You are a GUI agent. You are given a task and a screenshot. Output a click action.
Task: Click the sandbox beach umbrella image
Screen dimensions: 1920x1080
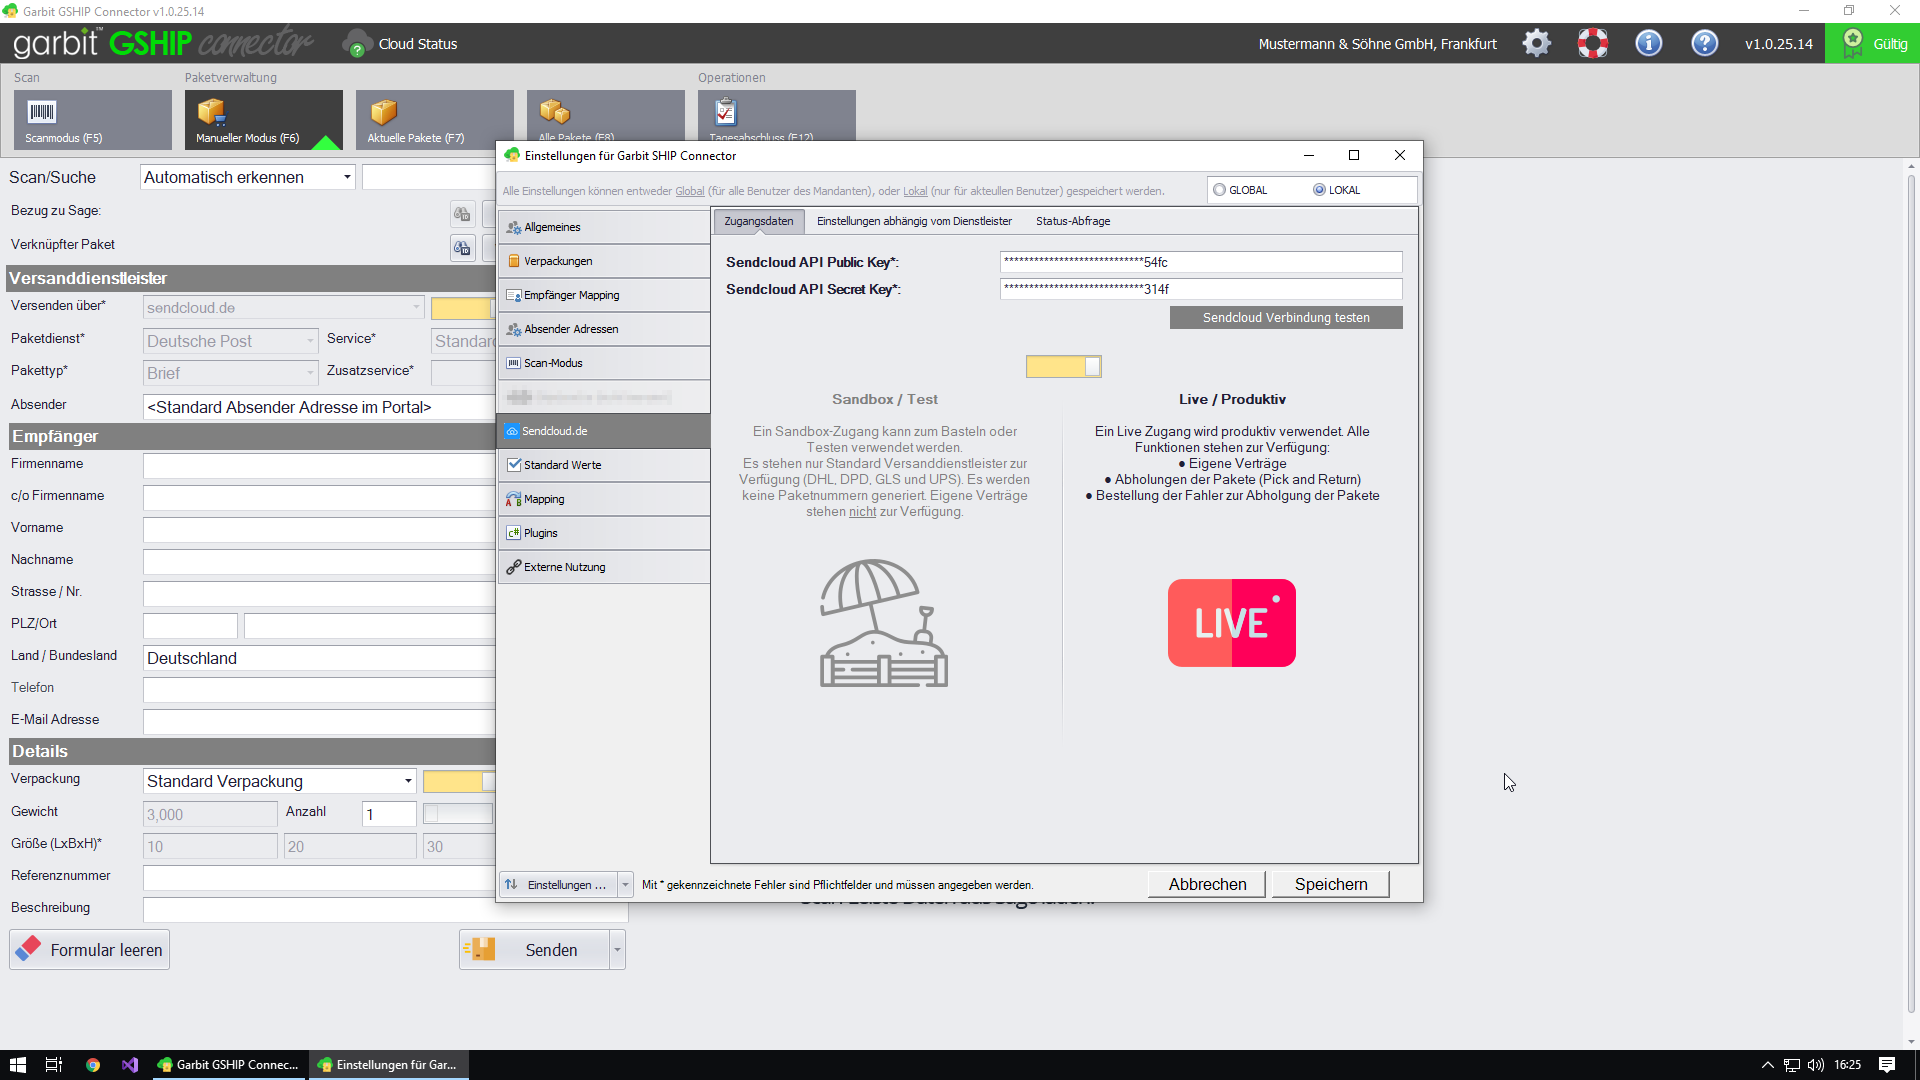tap(884, 623)
